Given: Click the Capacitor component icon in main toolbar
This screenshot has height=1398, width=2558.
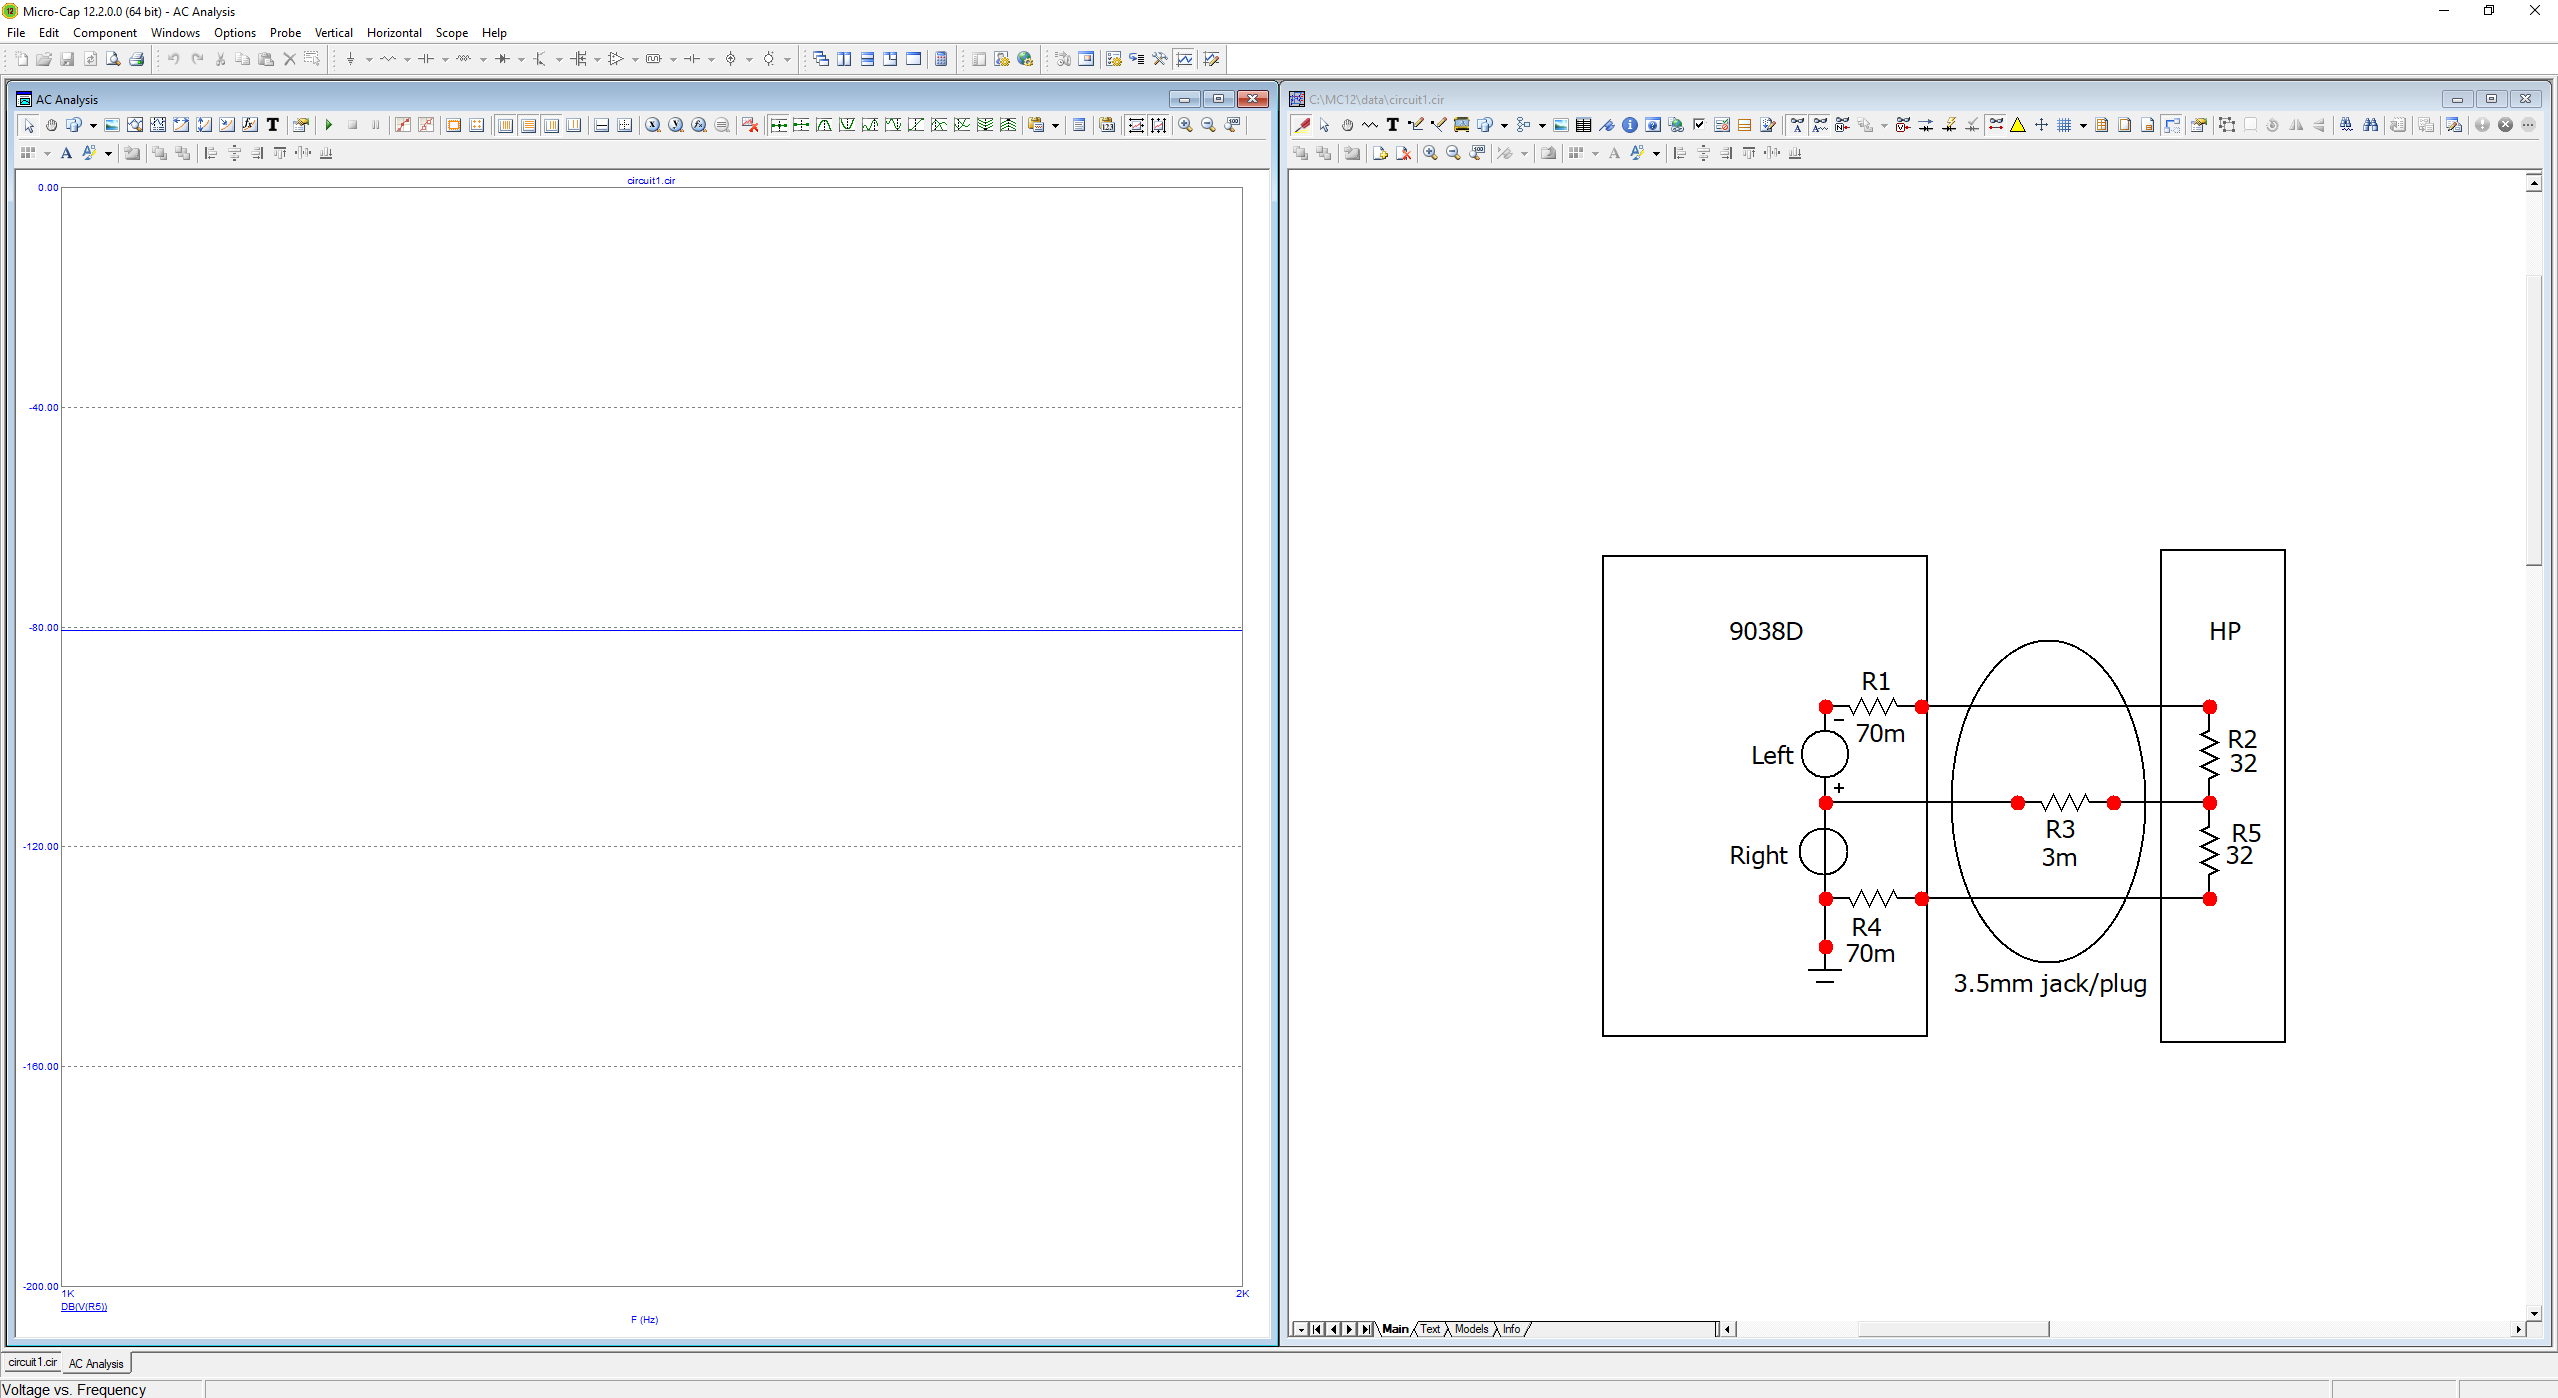Looking at the screenshot, I should coord(425,59).
